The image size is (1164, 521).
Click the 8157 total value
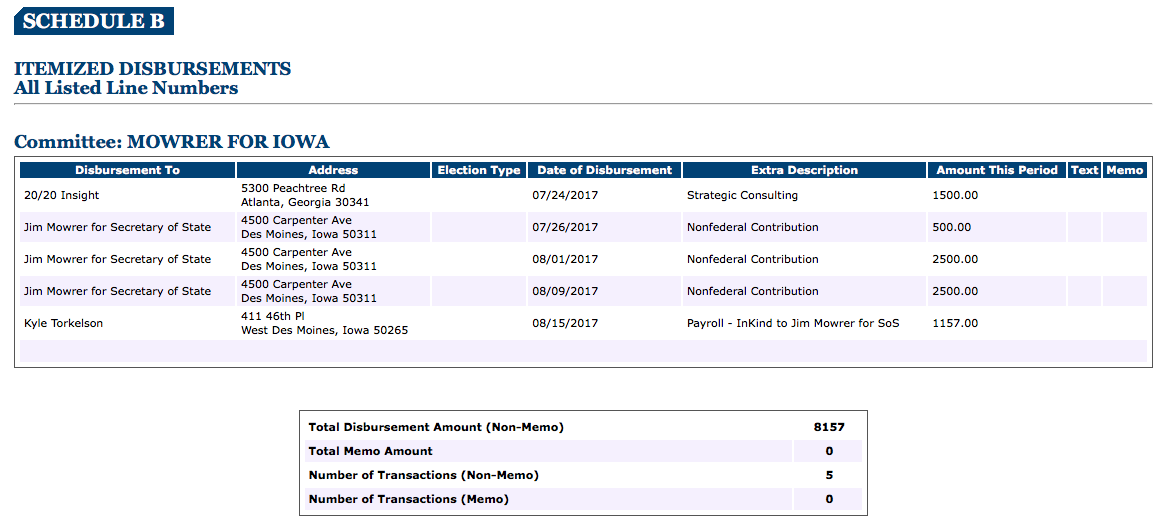point(829,427)
